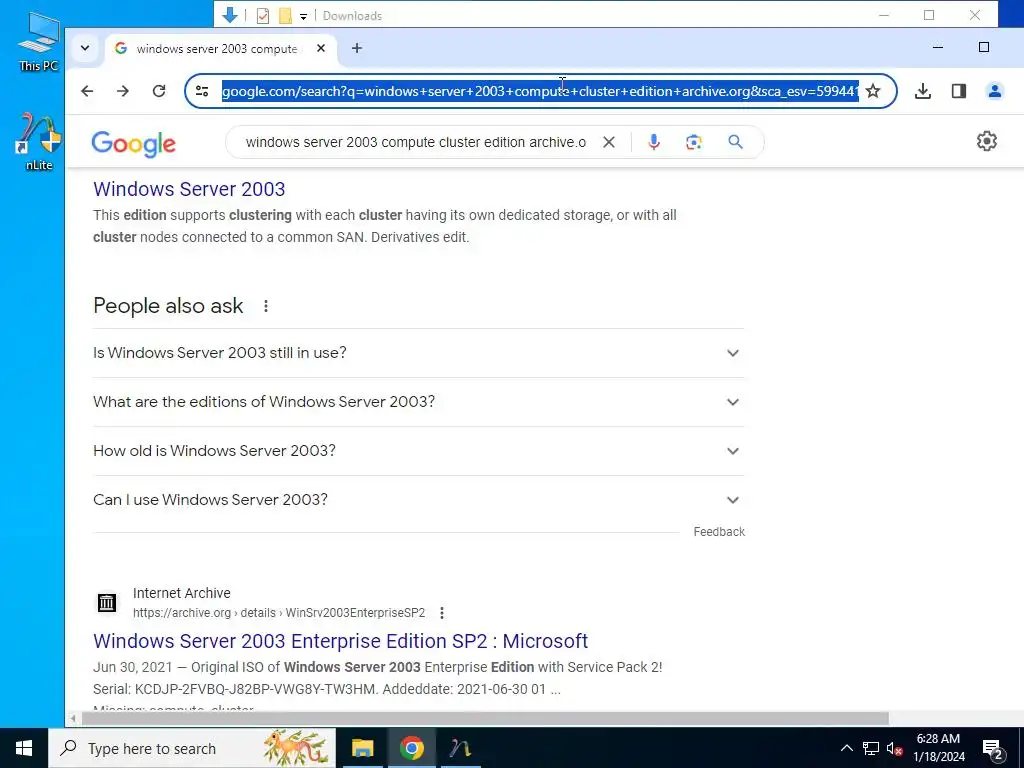This screenshot has width=1024, height=768.
Task: Open More options beside People also ask
Action: (x=266, y=306)
